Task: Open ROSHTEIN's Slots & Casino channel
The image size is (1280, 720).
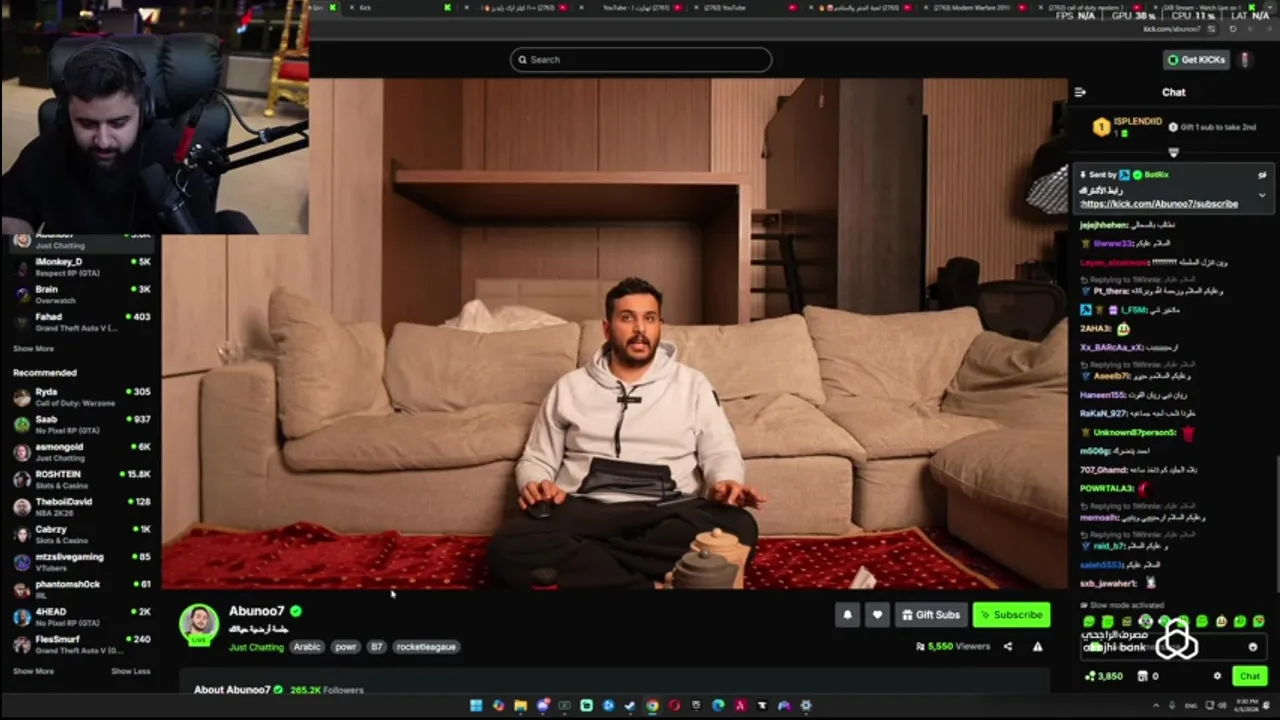Action: point(80,479)
